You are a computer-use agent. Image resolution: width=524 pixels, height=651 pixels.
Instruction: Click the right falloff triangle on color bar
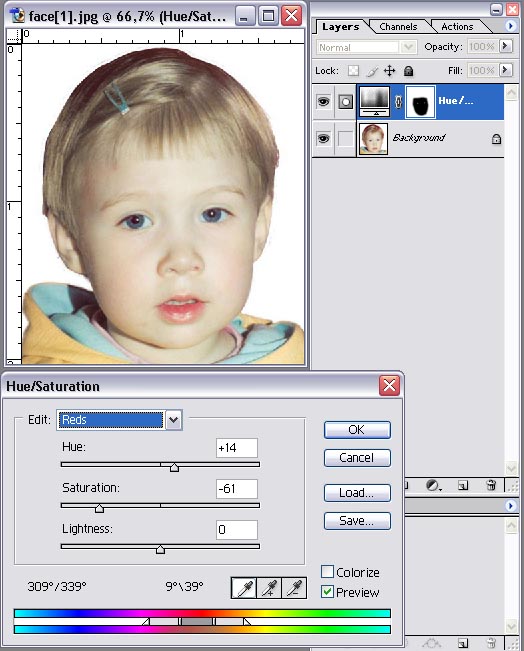(247, 622)
